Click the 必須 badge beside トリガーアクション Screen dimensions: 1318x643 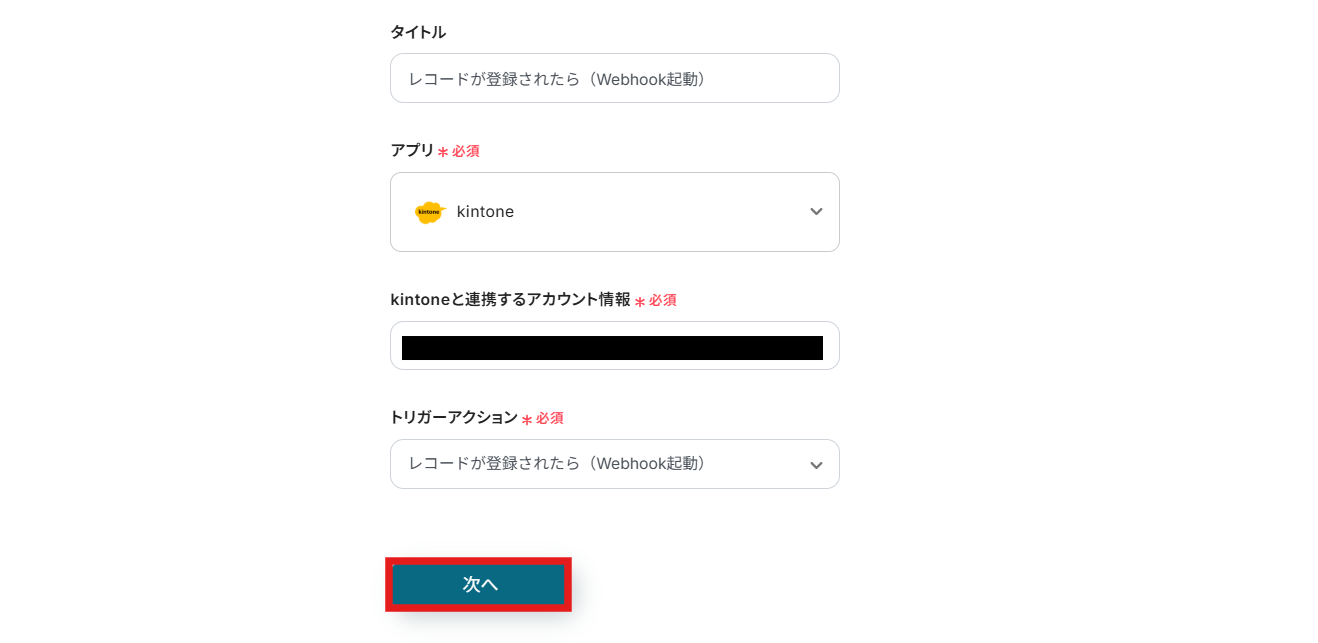click(550, 418)
